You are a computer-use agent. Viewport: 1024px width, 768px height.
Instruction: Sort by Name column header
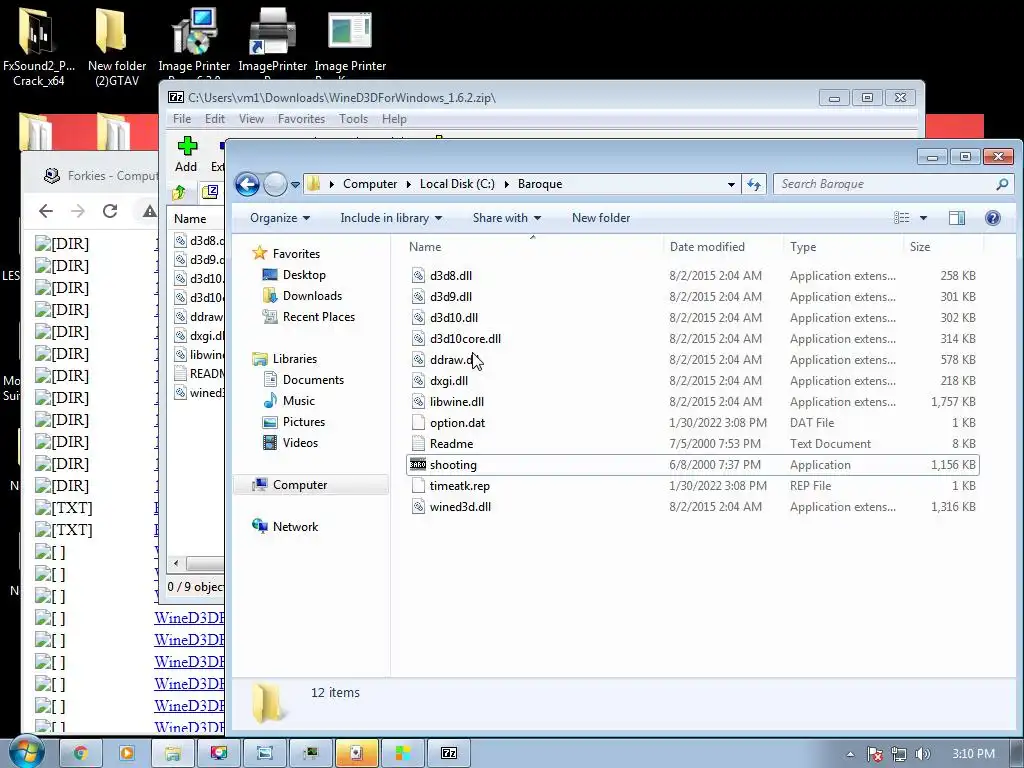click(533, 247)
